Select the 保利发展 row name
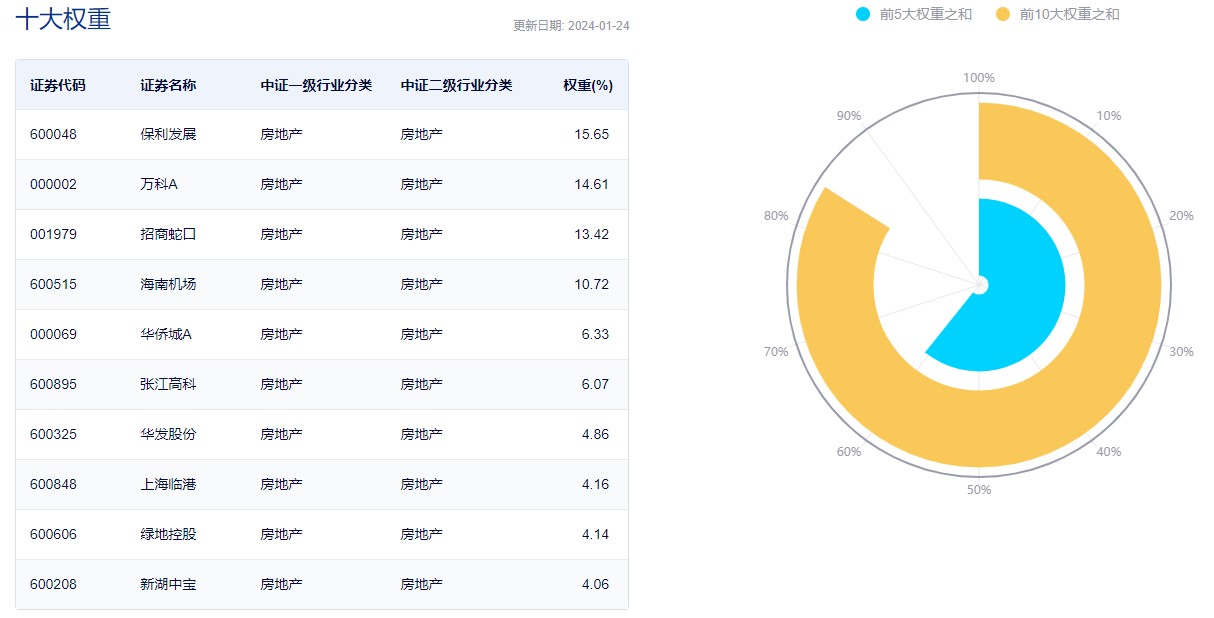The height and width of the screenshot is (618, 1214). click(x=168, y=134)
